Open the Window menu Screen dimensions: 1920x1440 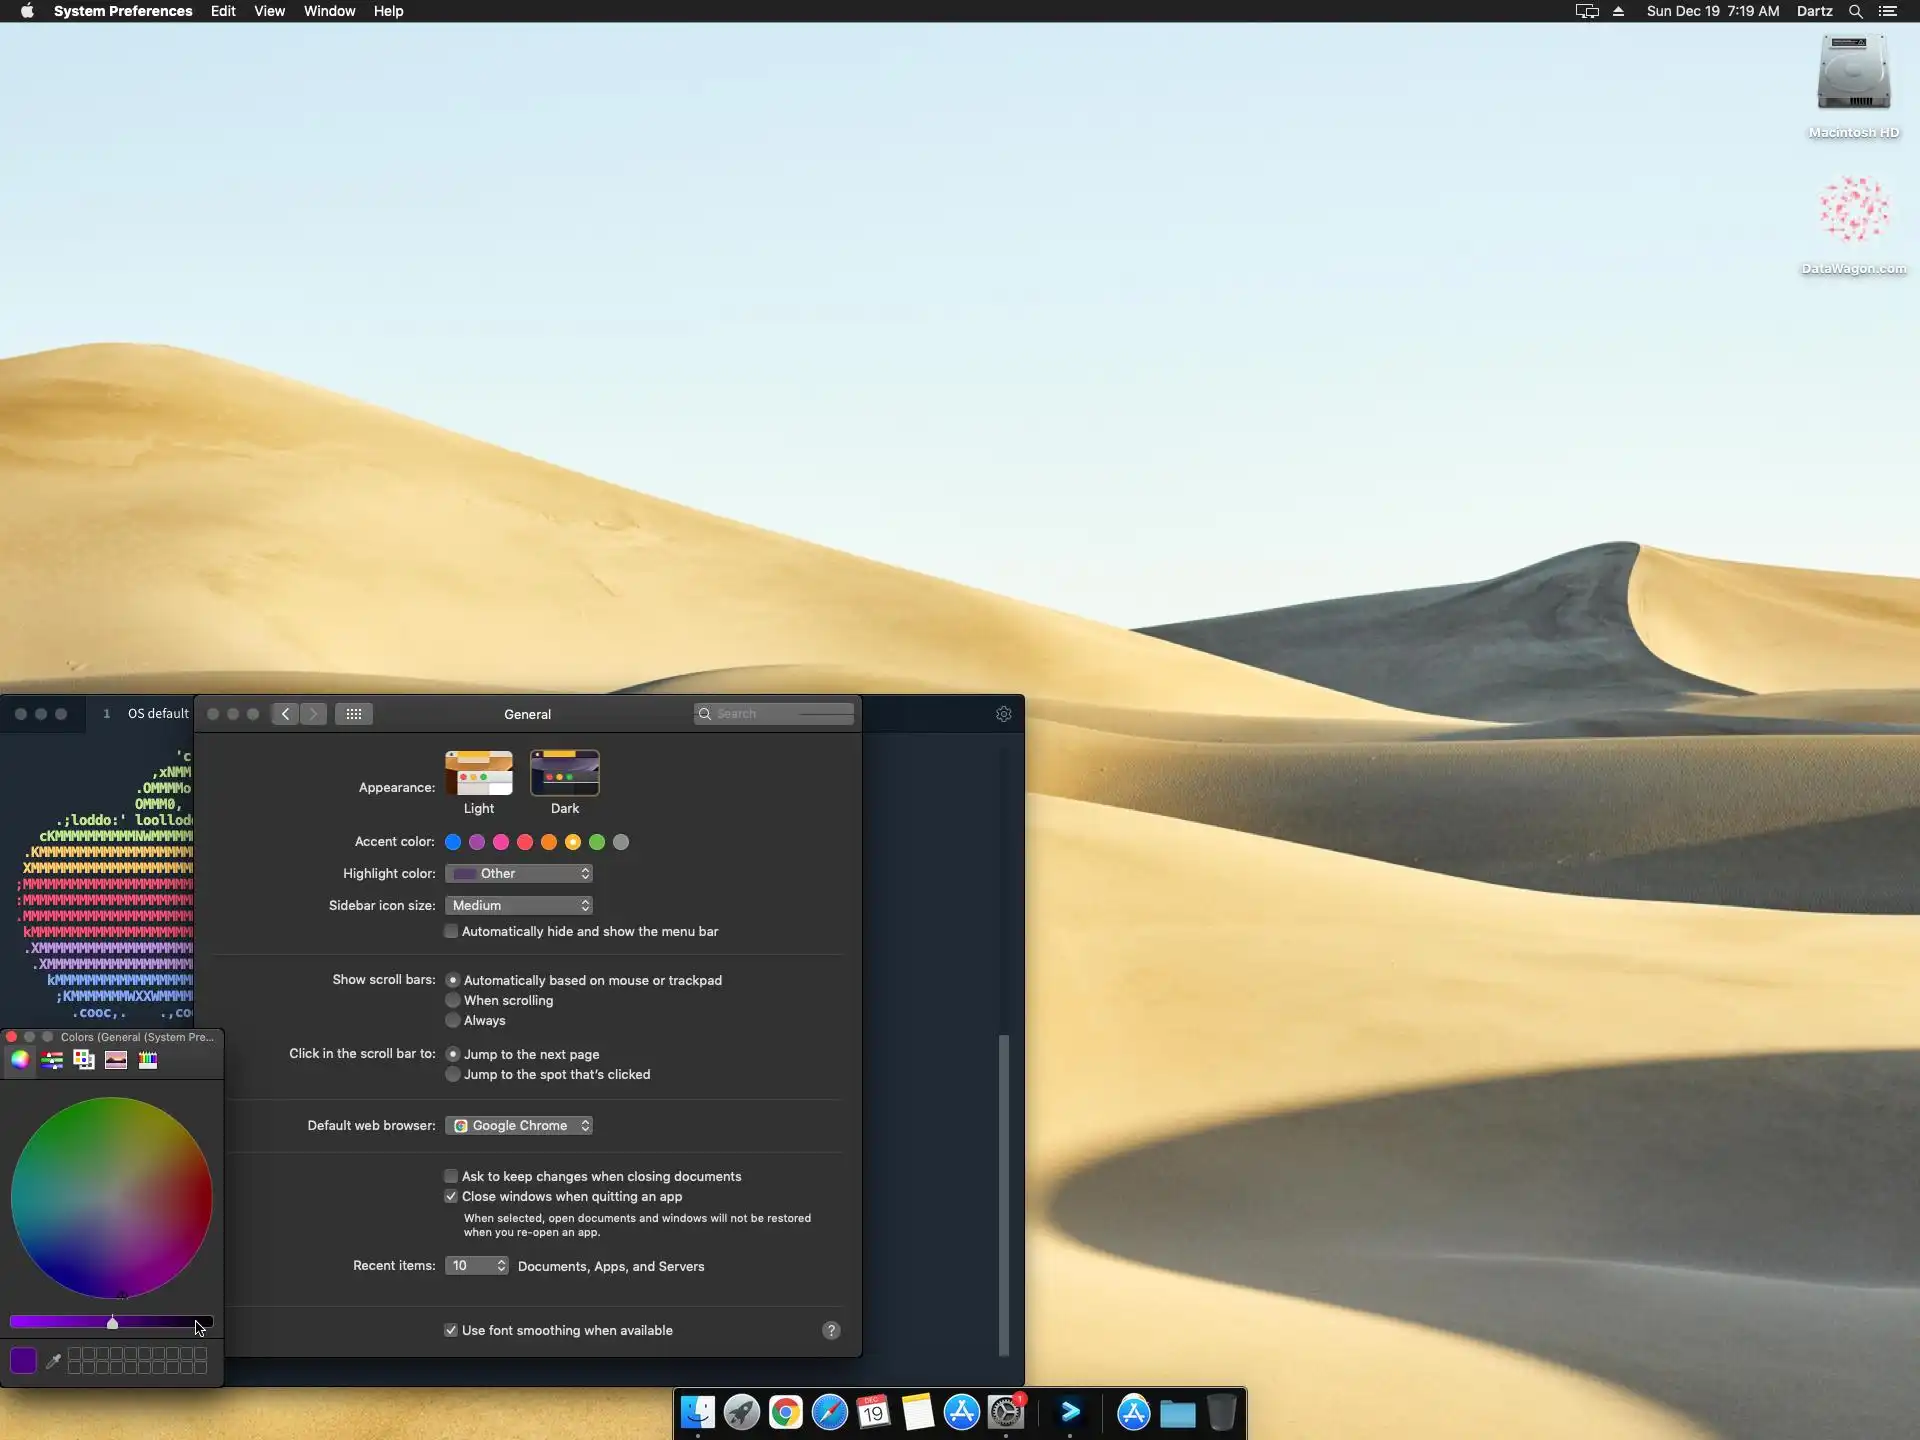click(x=329, y=11)
